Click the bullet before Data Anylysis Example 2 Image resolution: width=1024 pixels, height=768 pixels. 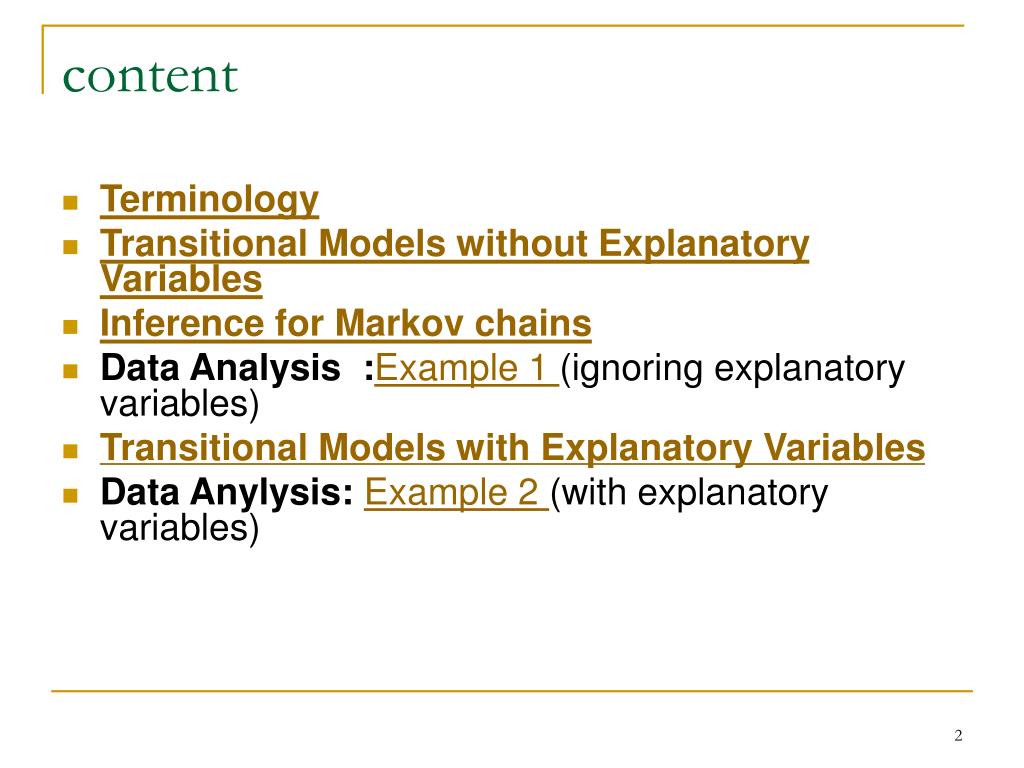coord(71,495)
